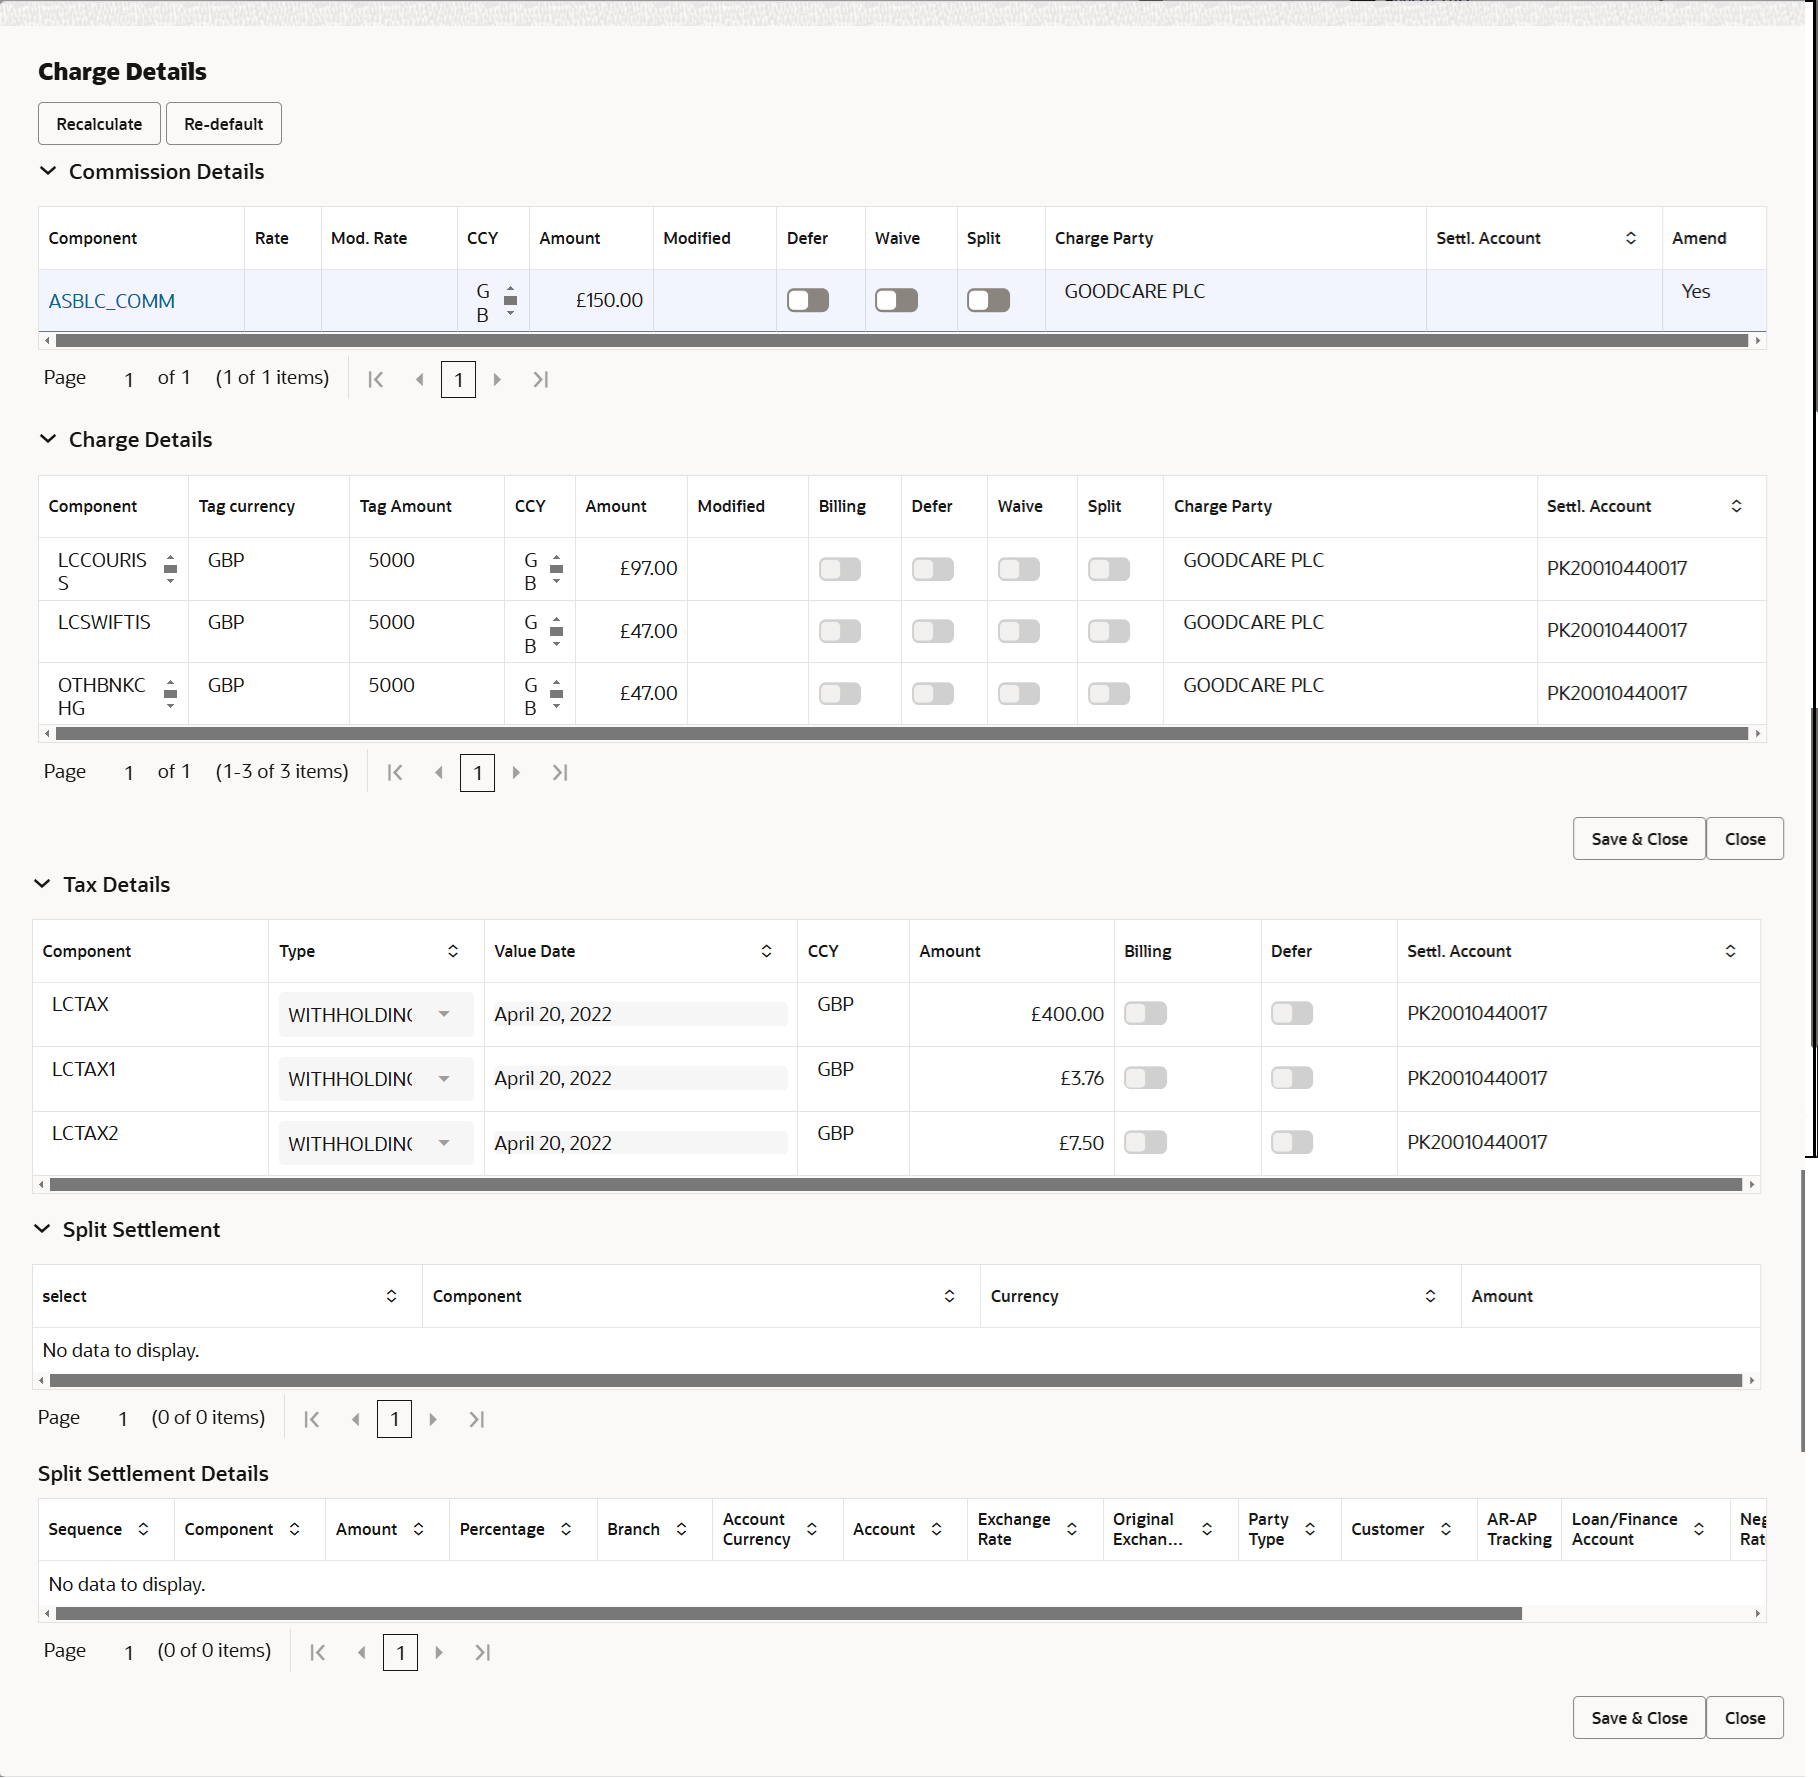Turn on Billing toggle for LCCOURISS

click(839, 568)
